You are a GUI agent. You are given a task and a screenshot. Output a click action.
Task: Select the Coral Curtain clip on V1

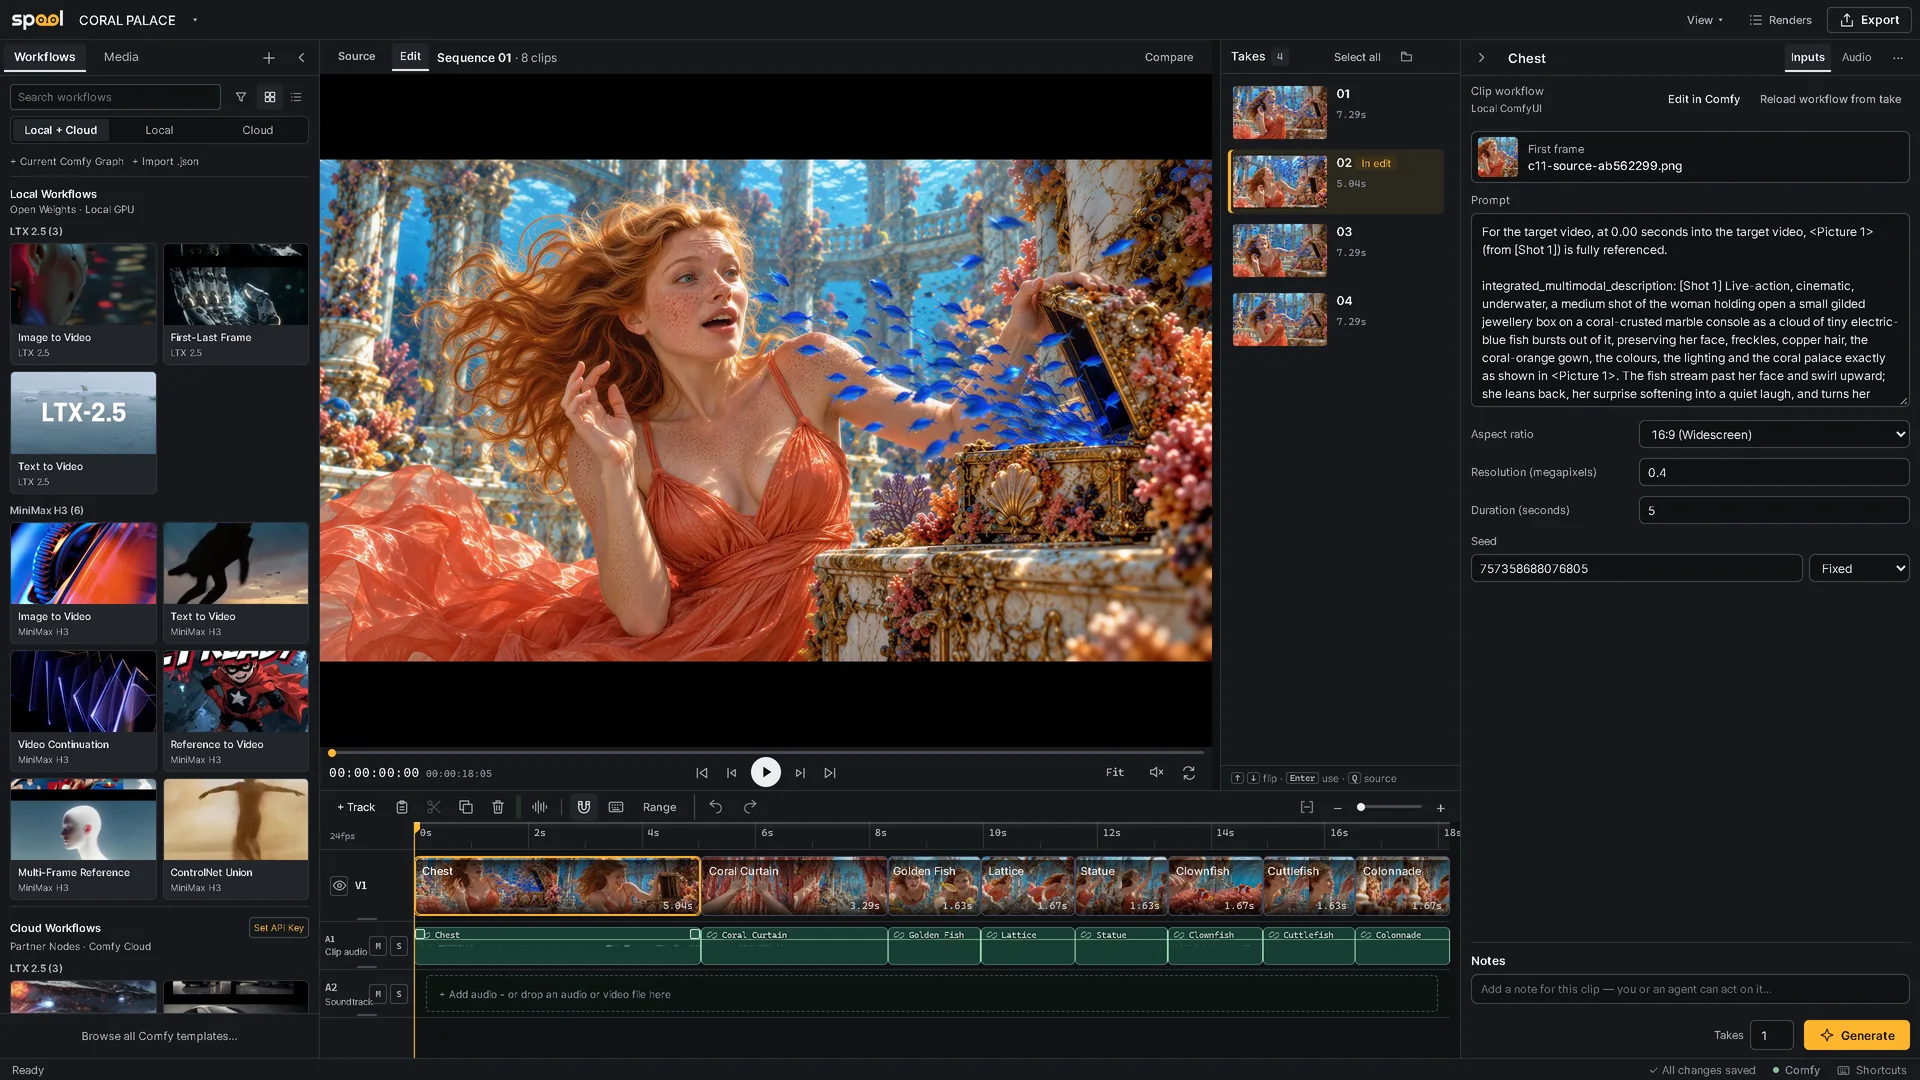pos(794,885)
